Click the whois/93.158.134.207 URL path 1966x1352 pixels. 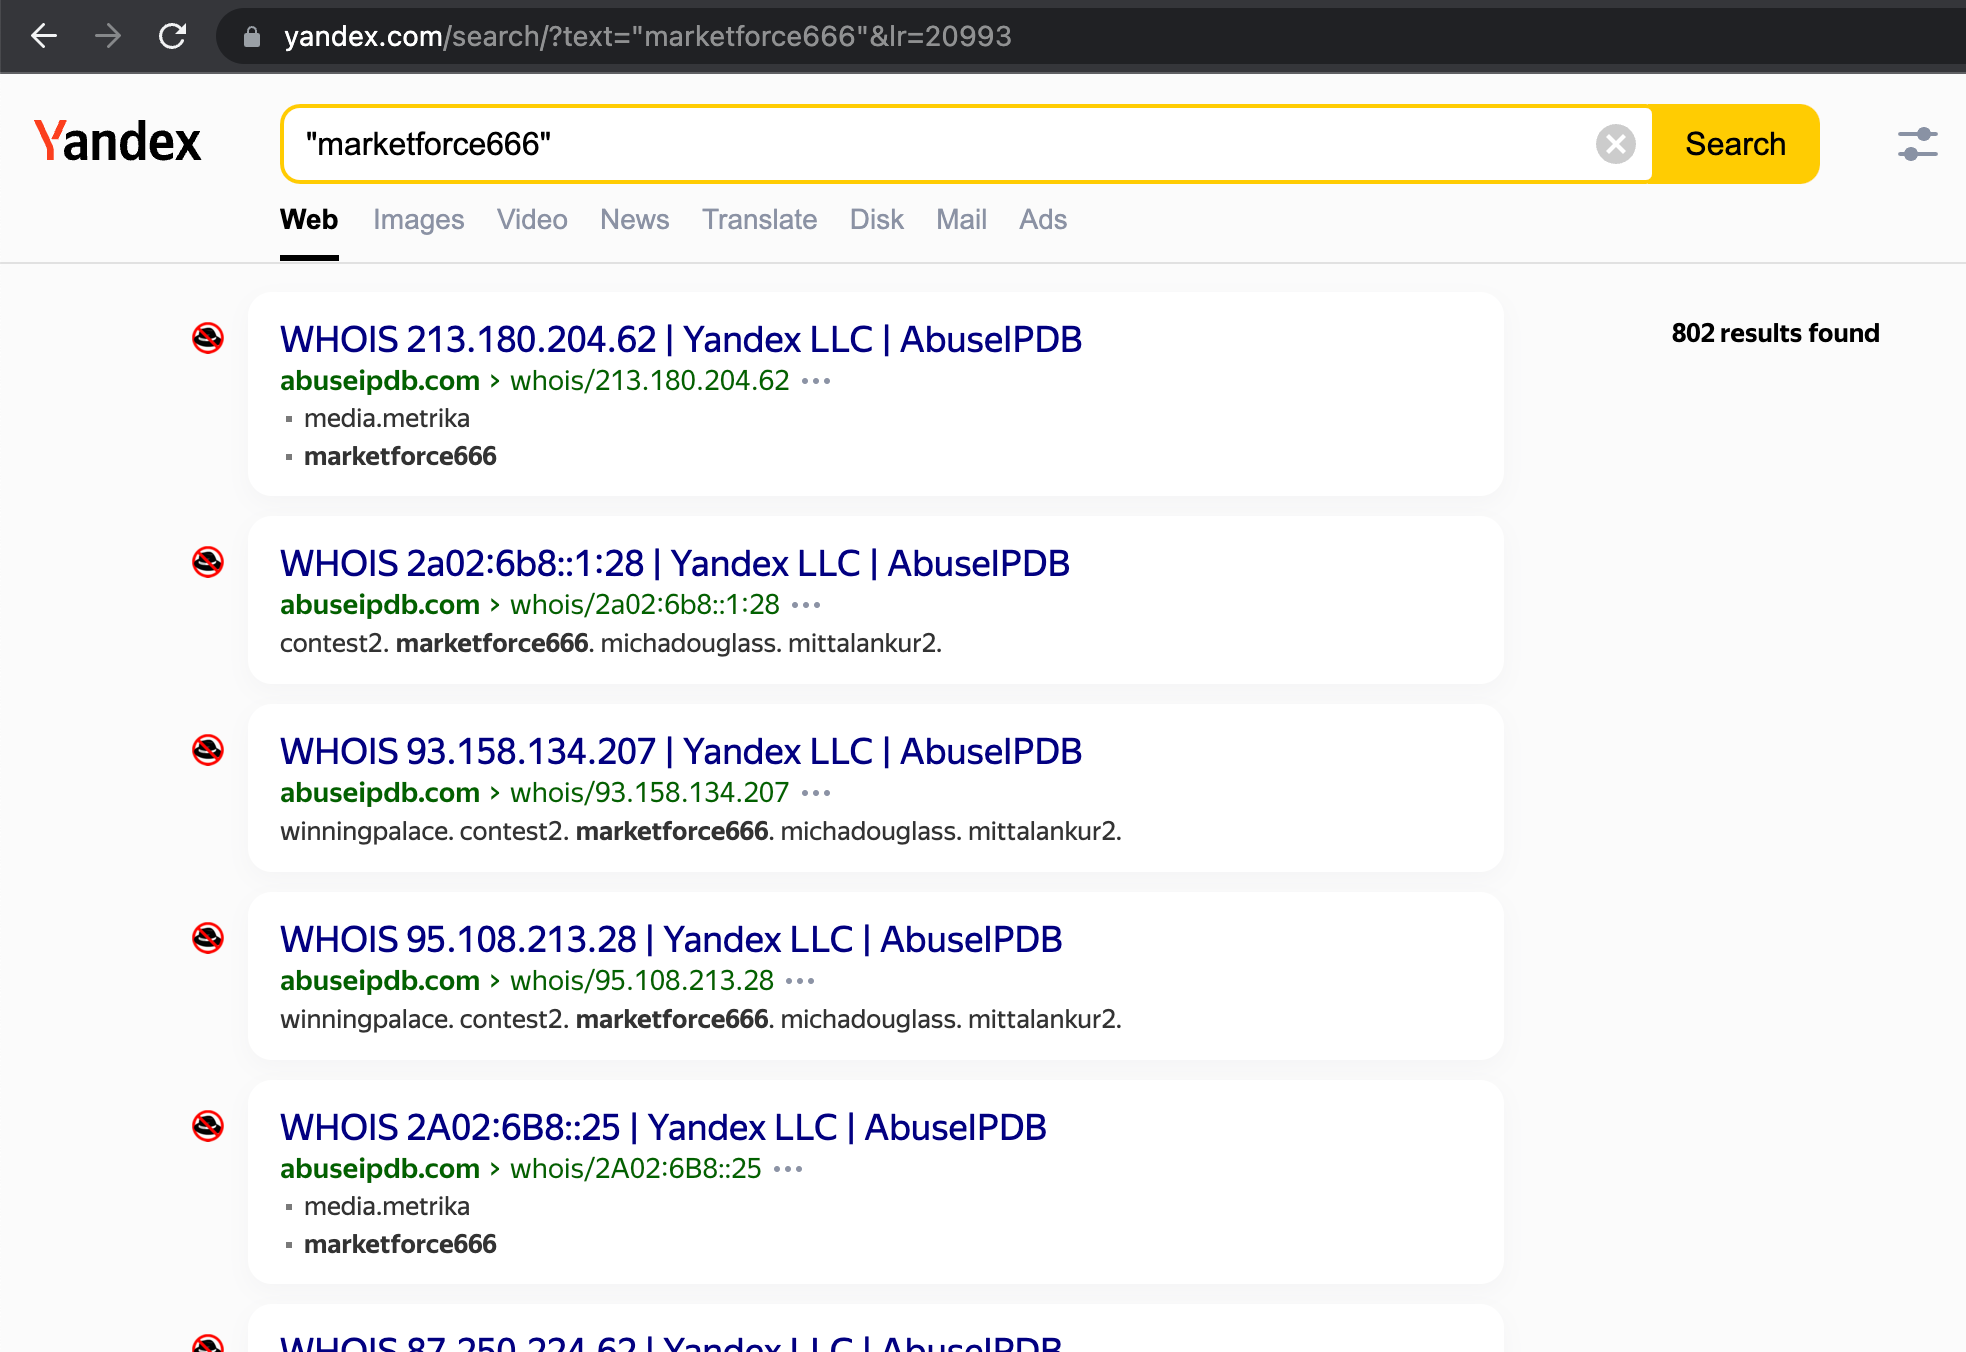coord(649,793)
